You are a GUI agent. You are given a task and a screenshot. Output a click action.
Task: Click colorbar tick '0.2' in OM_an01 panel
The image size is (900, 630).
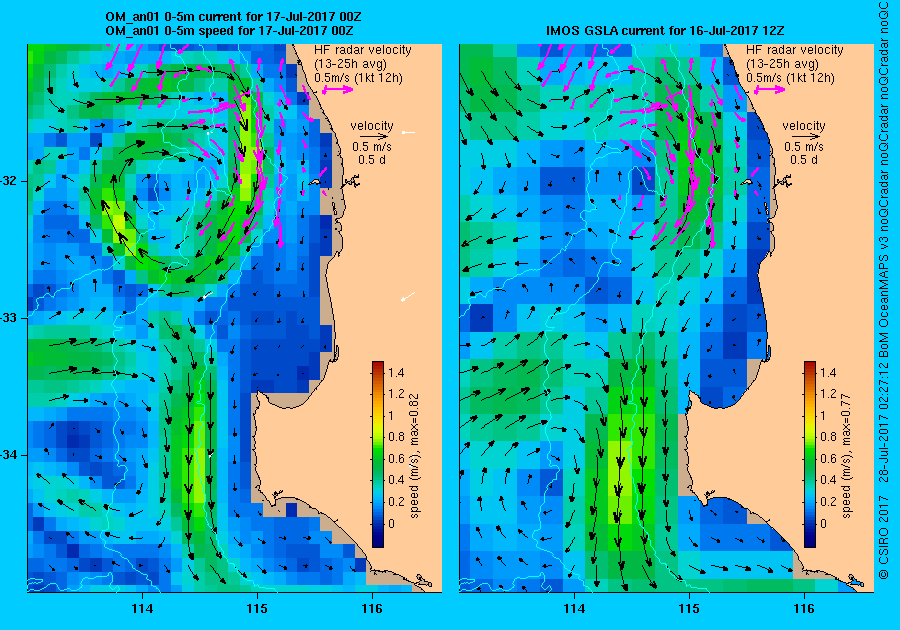tap(396, 501)
